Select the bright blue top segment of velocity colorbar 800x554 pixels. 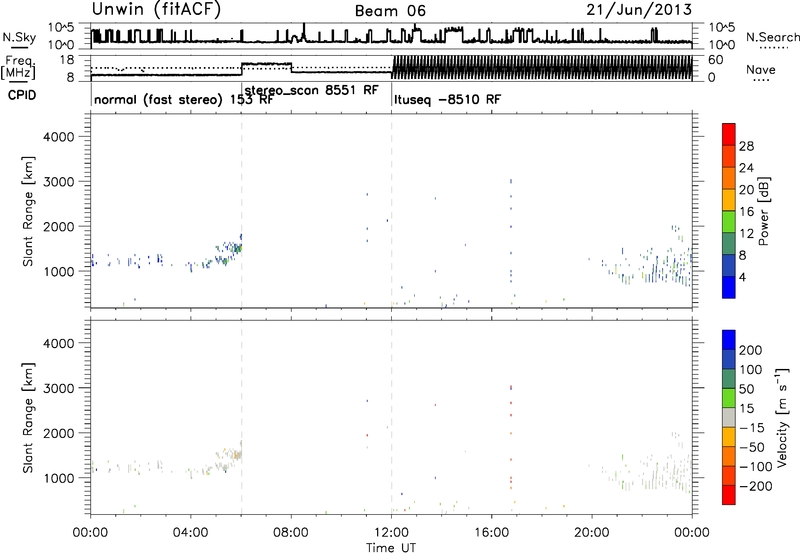tap(729, 340)
